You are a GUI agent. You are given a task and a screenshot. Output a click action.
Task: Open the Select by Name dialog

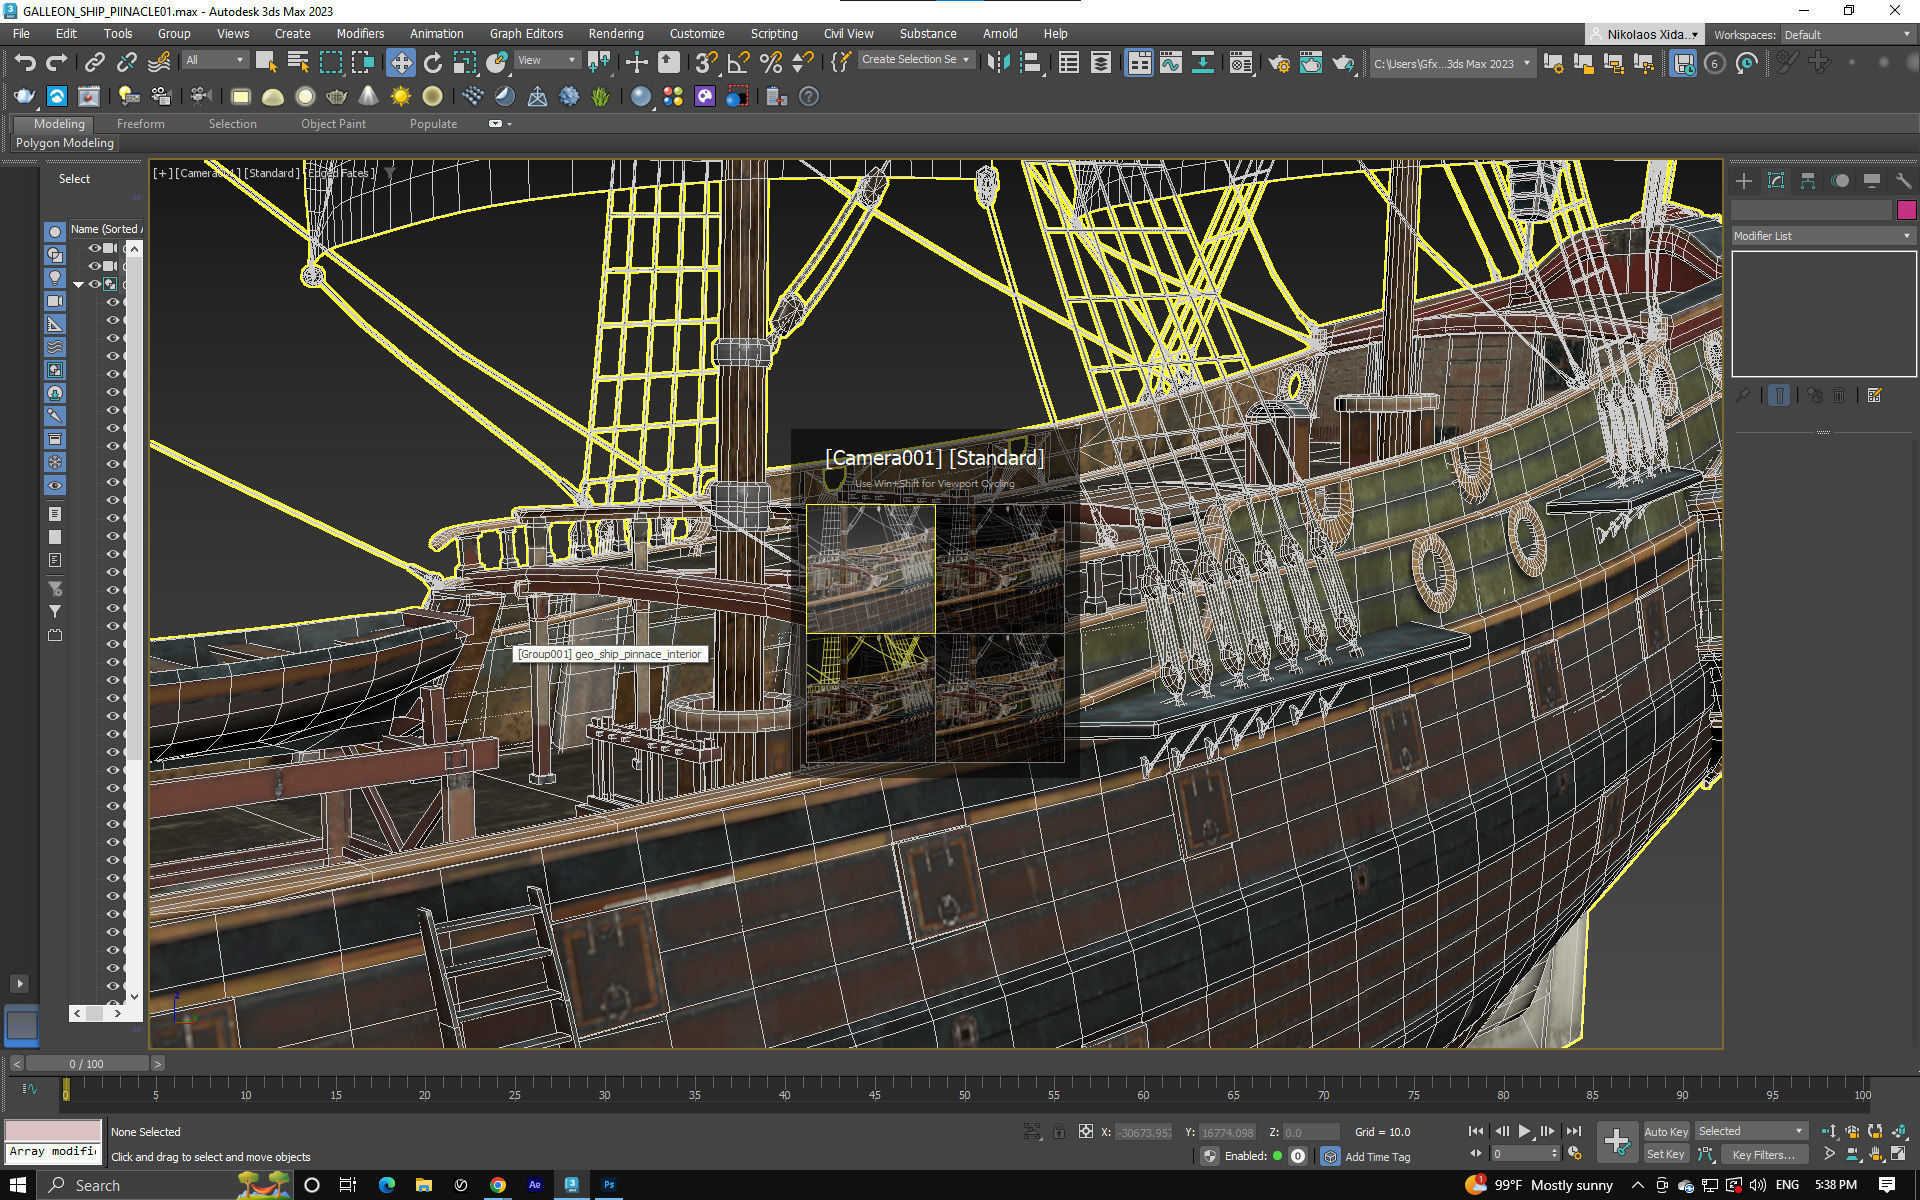click(298, 63)
